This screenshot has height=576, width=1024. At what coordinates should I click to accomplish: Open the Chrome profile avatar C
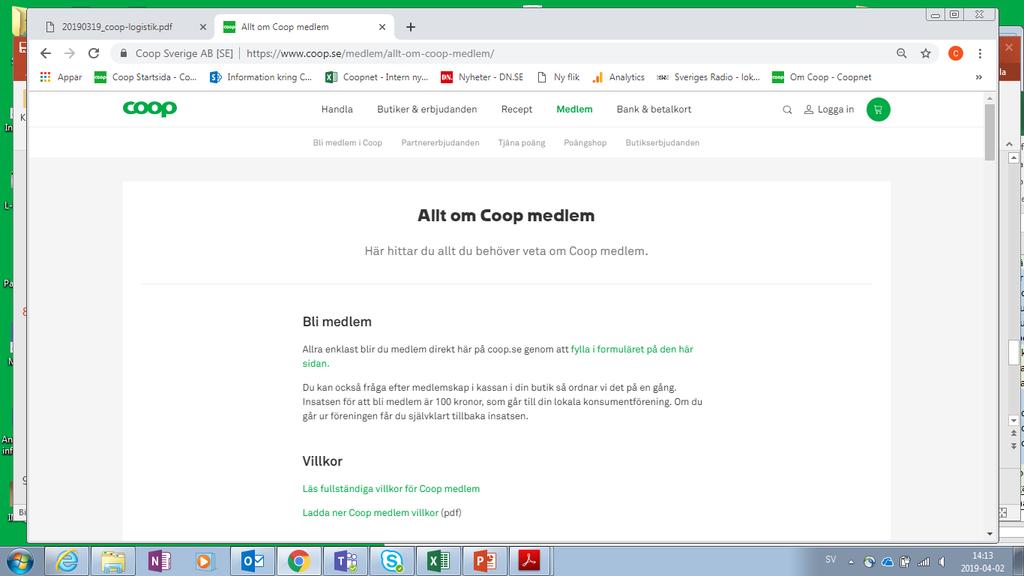(955, 54)
